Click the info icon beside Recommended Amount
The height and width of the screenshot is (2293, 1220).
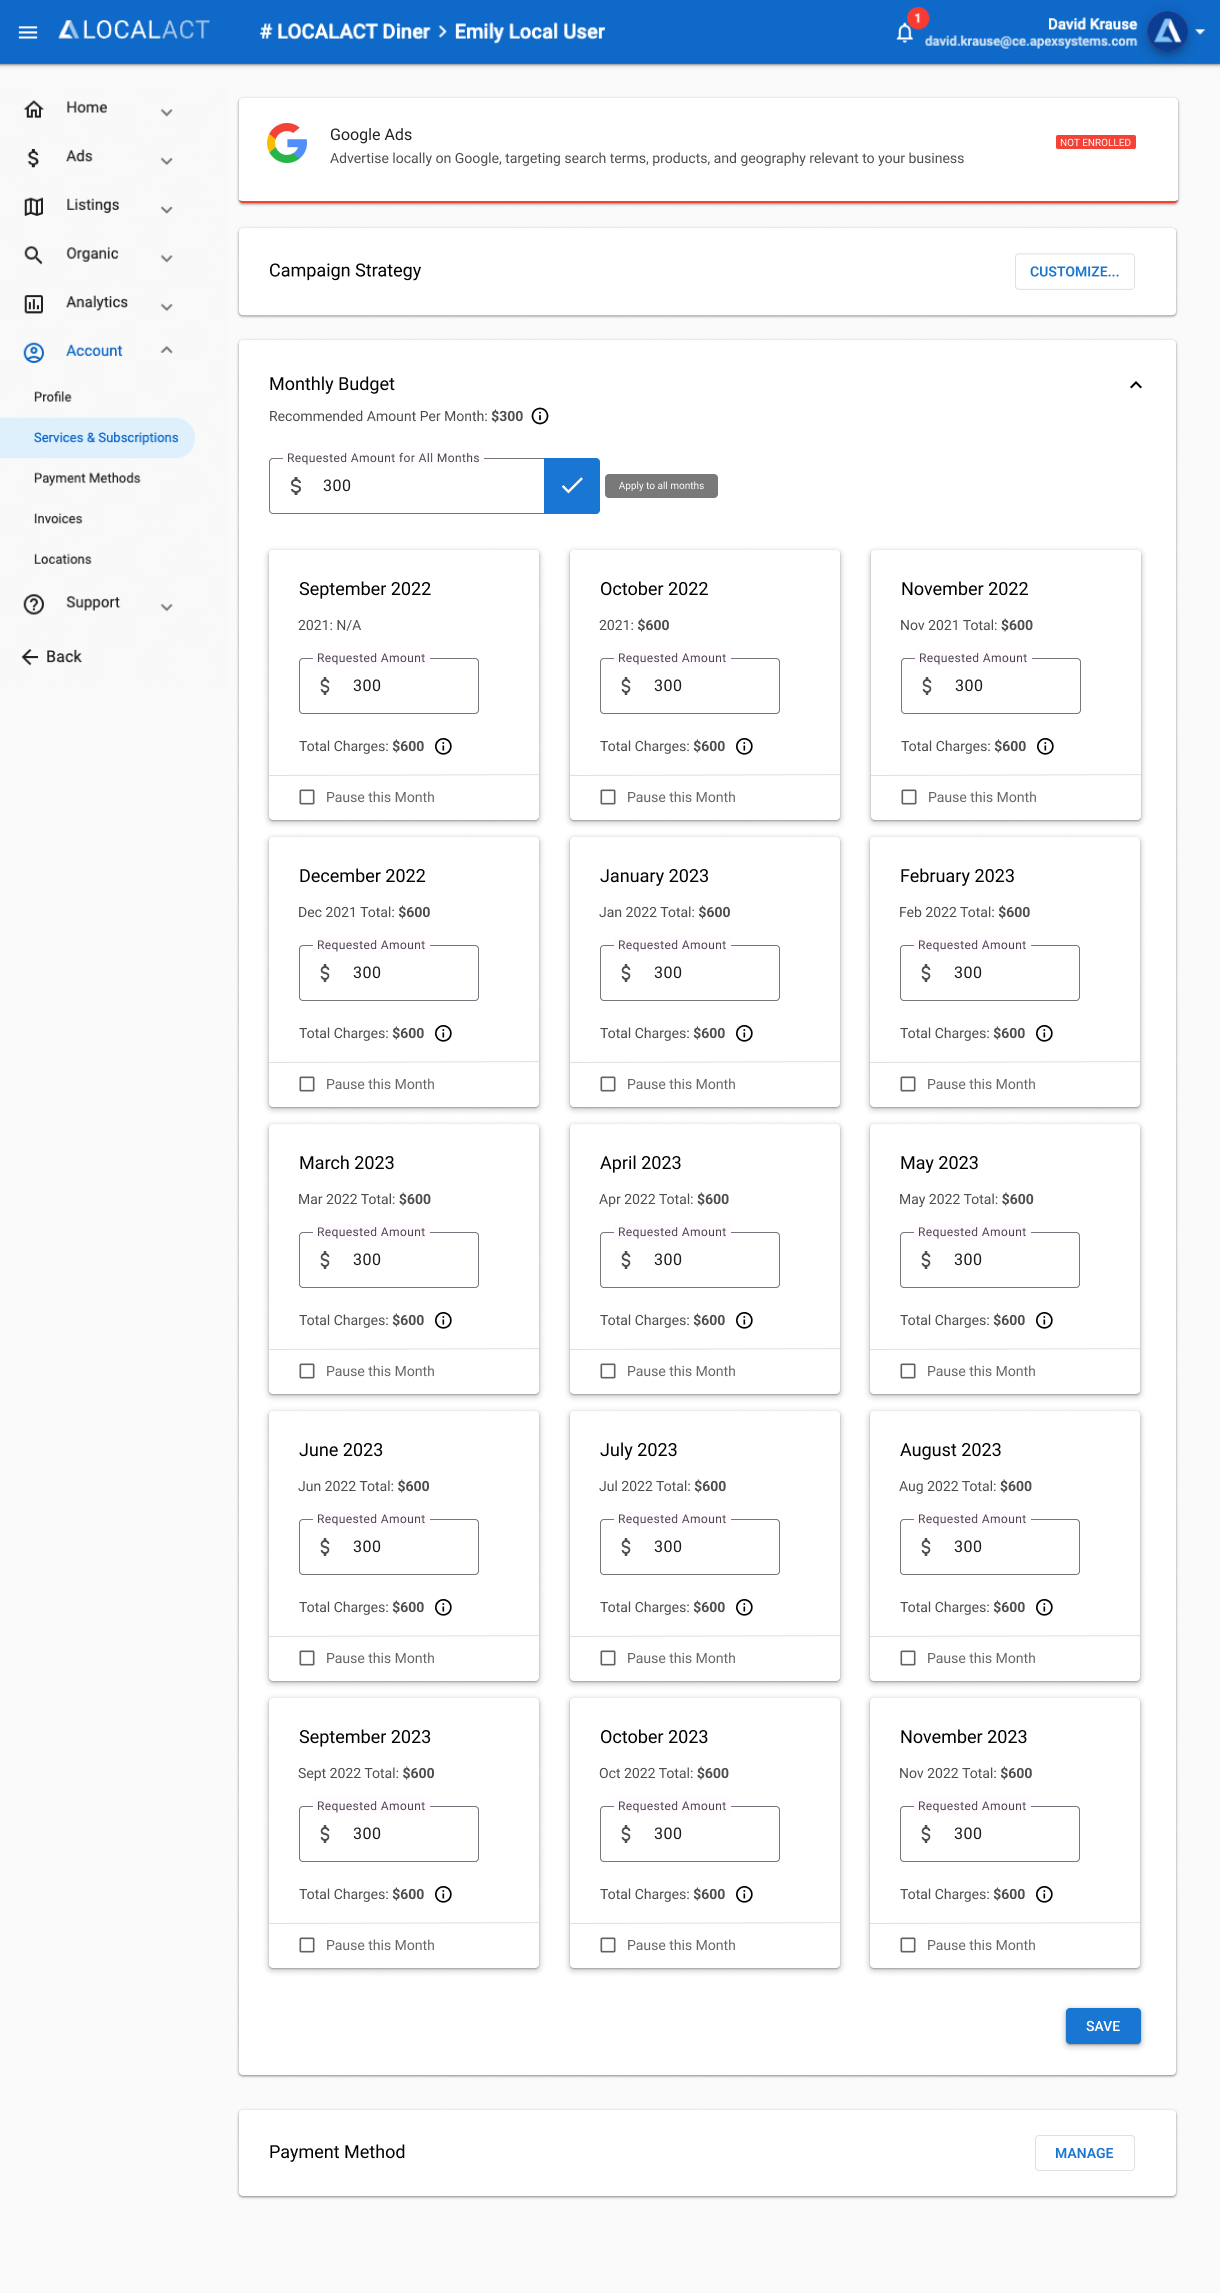(540, 416)
